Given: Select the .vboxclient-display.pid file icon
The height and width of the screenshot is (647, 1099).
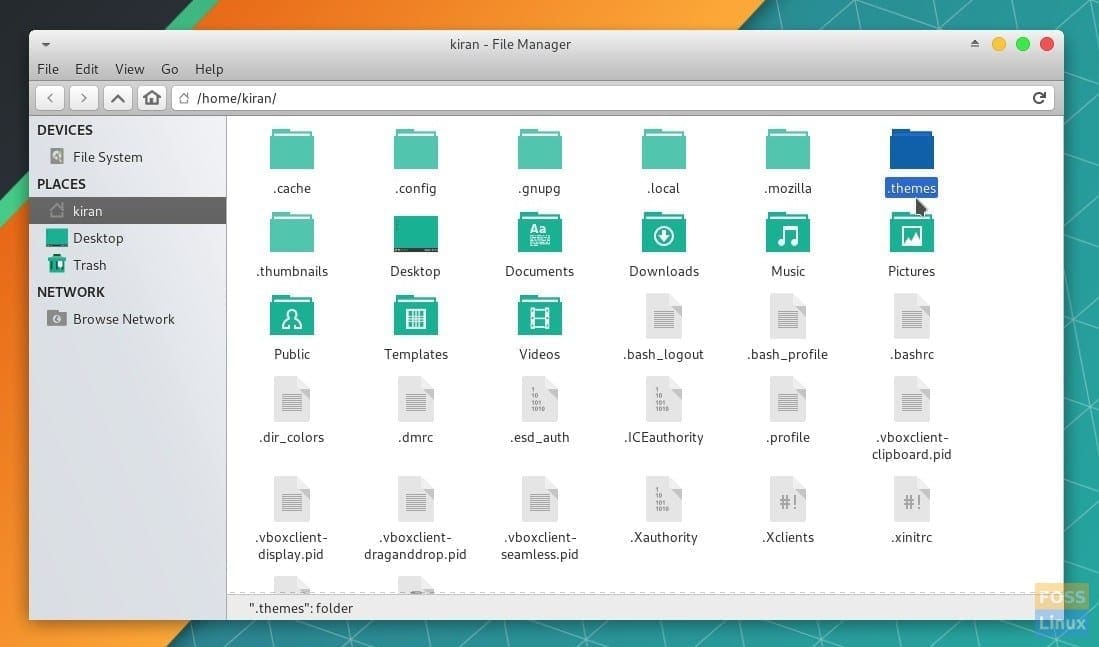Looking at the screenshot, I should point(292,499).
